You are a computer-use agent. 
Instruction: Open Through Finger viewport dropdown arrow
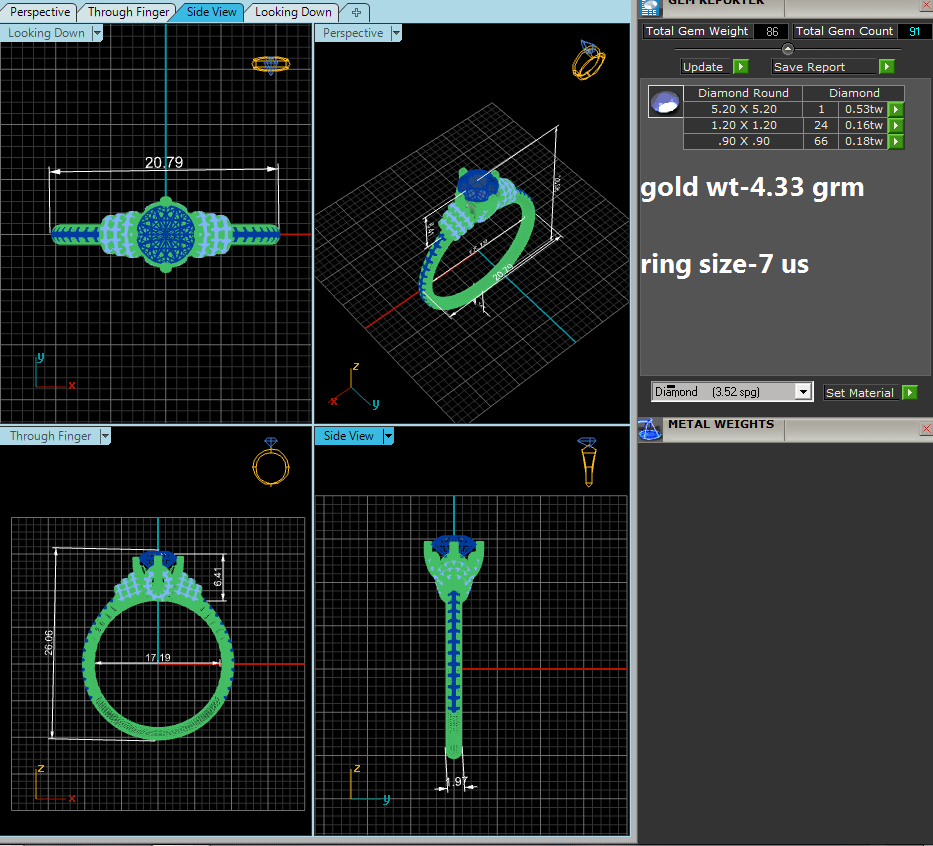click(x=103, y=436)
